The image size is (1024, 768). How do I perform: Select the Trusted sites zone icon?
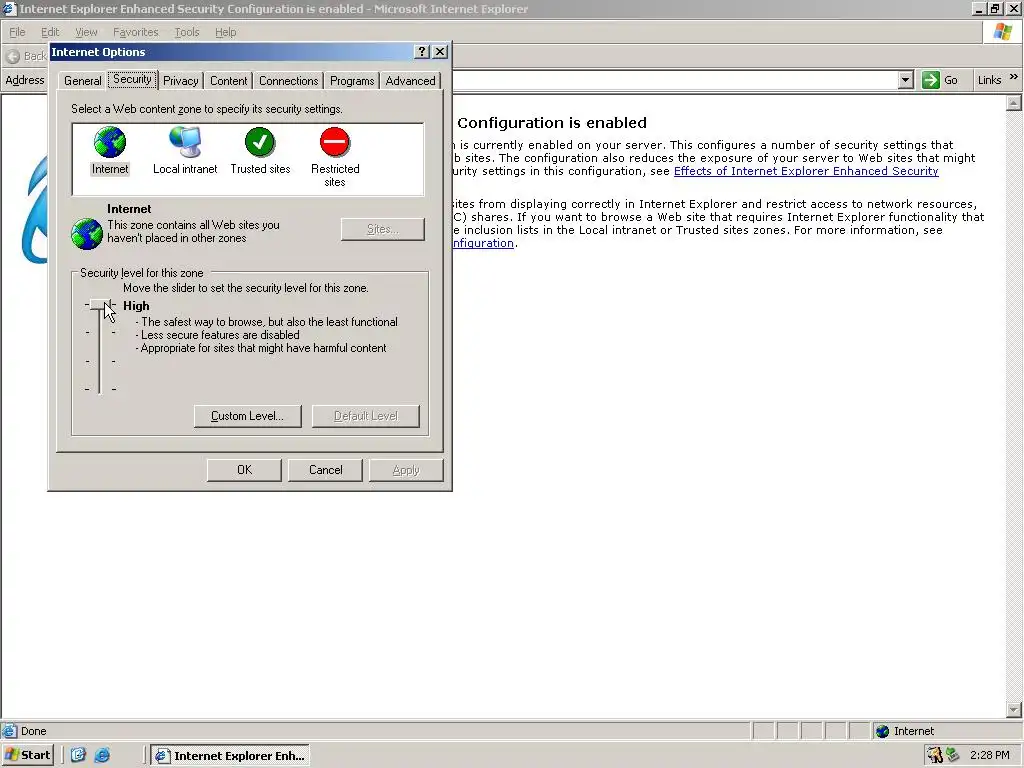(x=260, y=142)
